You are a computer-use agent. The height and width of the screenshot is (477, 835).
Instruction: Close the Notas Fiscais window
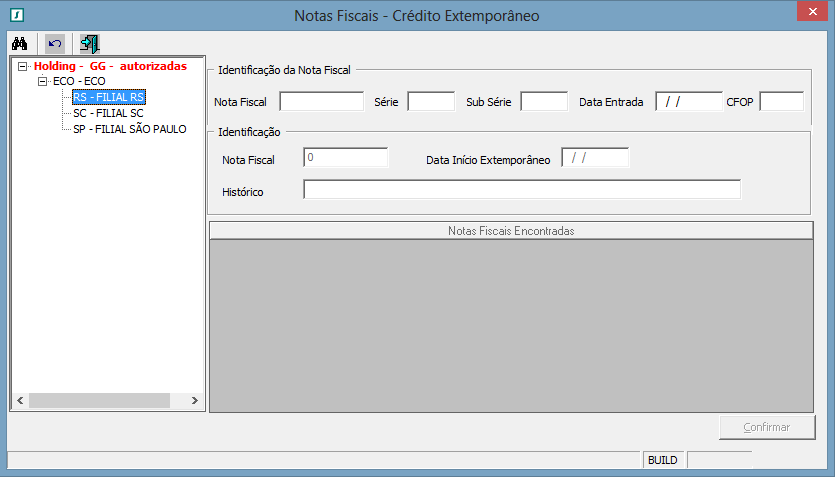coord(812,12)
